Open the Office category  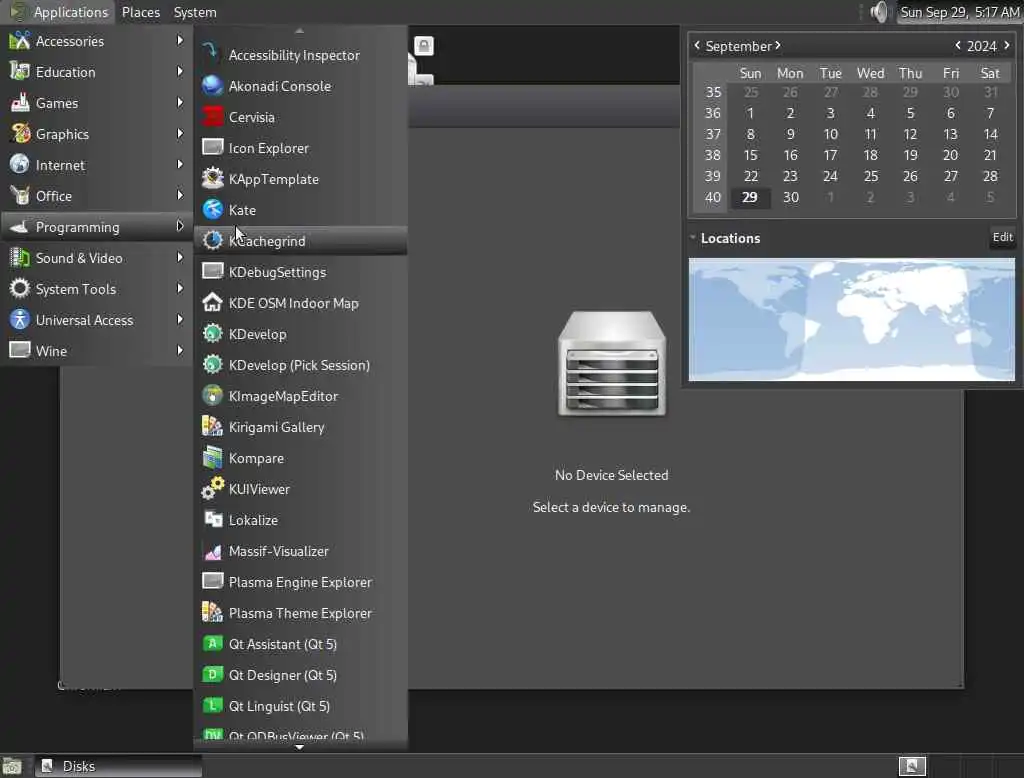point(97,196)
